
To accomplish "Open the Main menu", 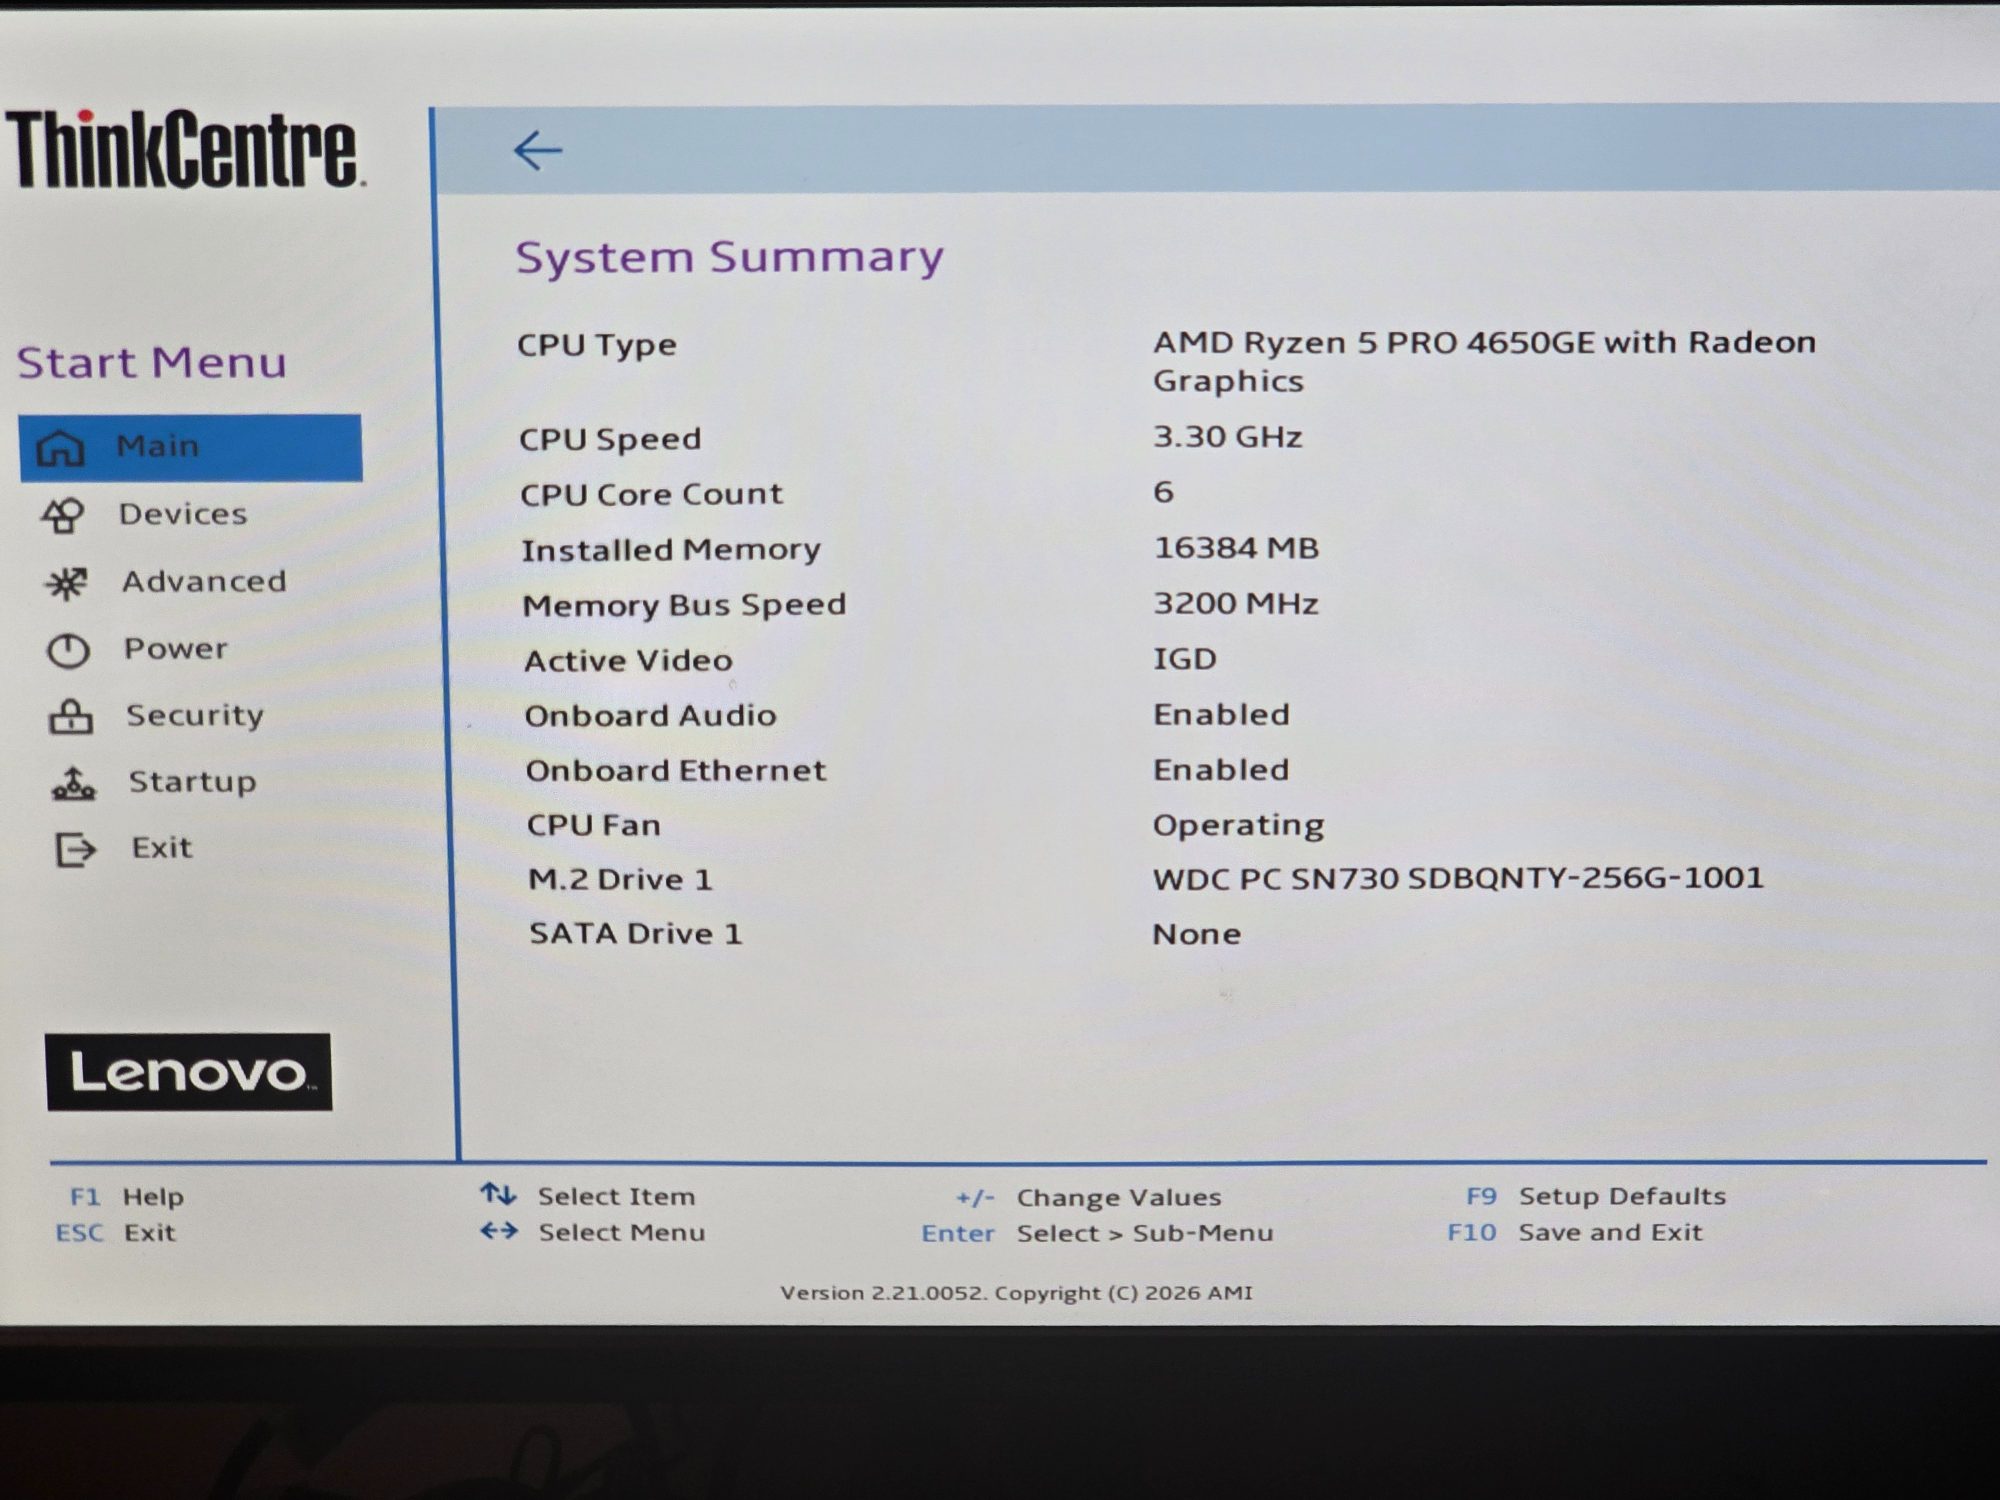I will (190, 448).
